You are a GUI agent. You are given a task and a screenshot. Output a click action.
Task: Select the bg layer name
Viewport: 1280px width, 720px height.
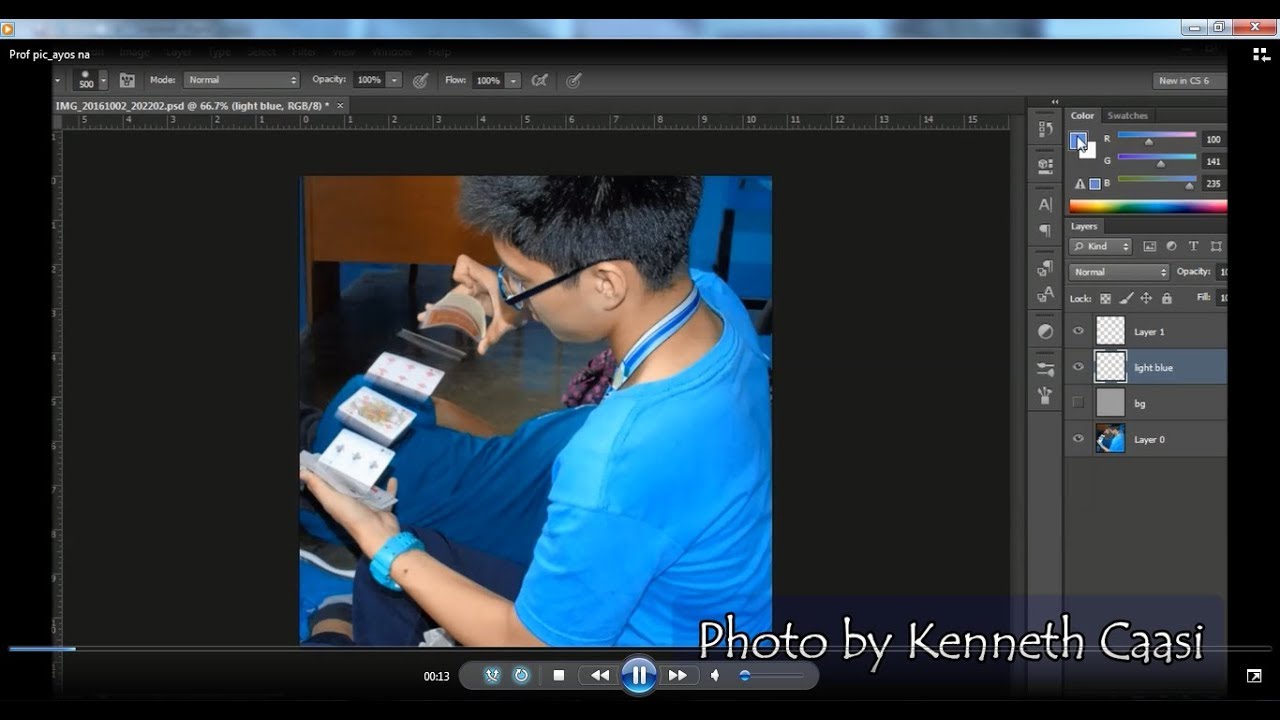[1140, 404]
